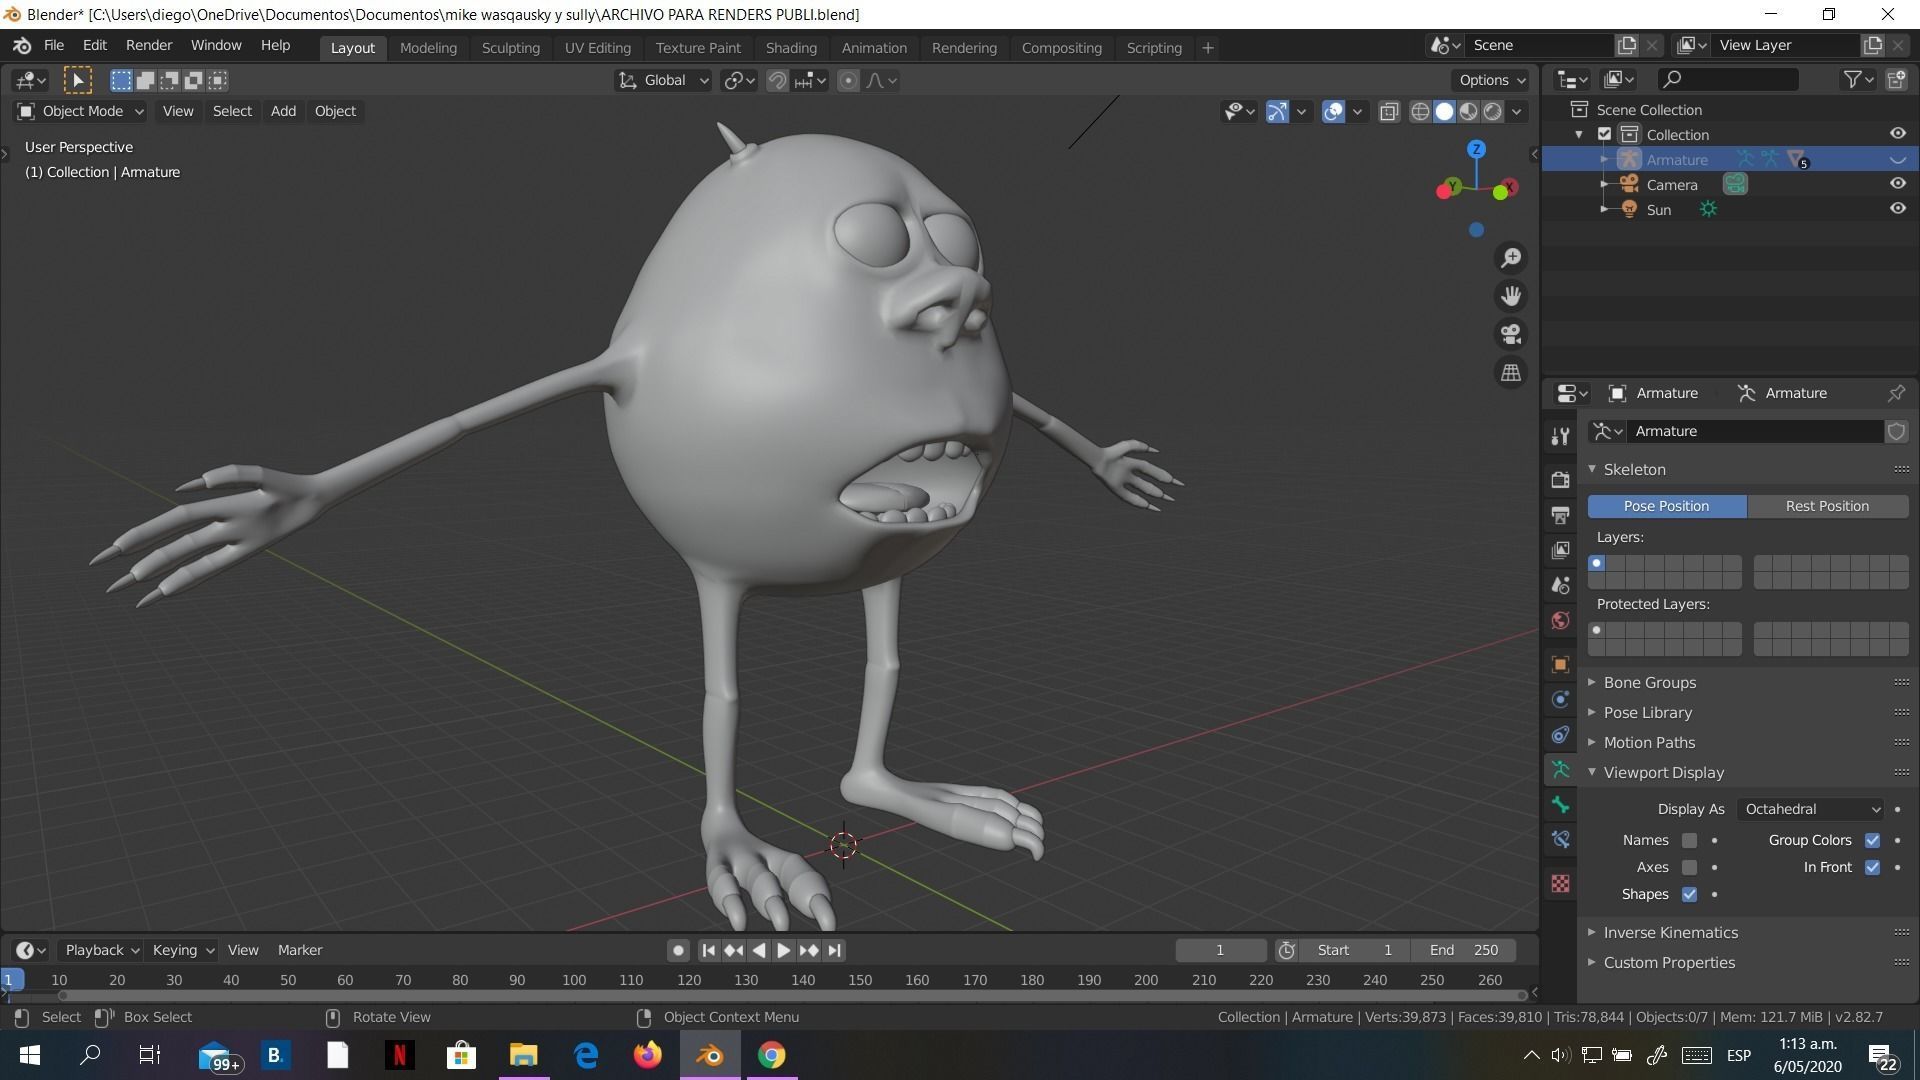Image resolution: width=1920 pixels, height=1080 pixels.
Task: Open the Render properties tab
Action: (1560, 480)
